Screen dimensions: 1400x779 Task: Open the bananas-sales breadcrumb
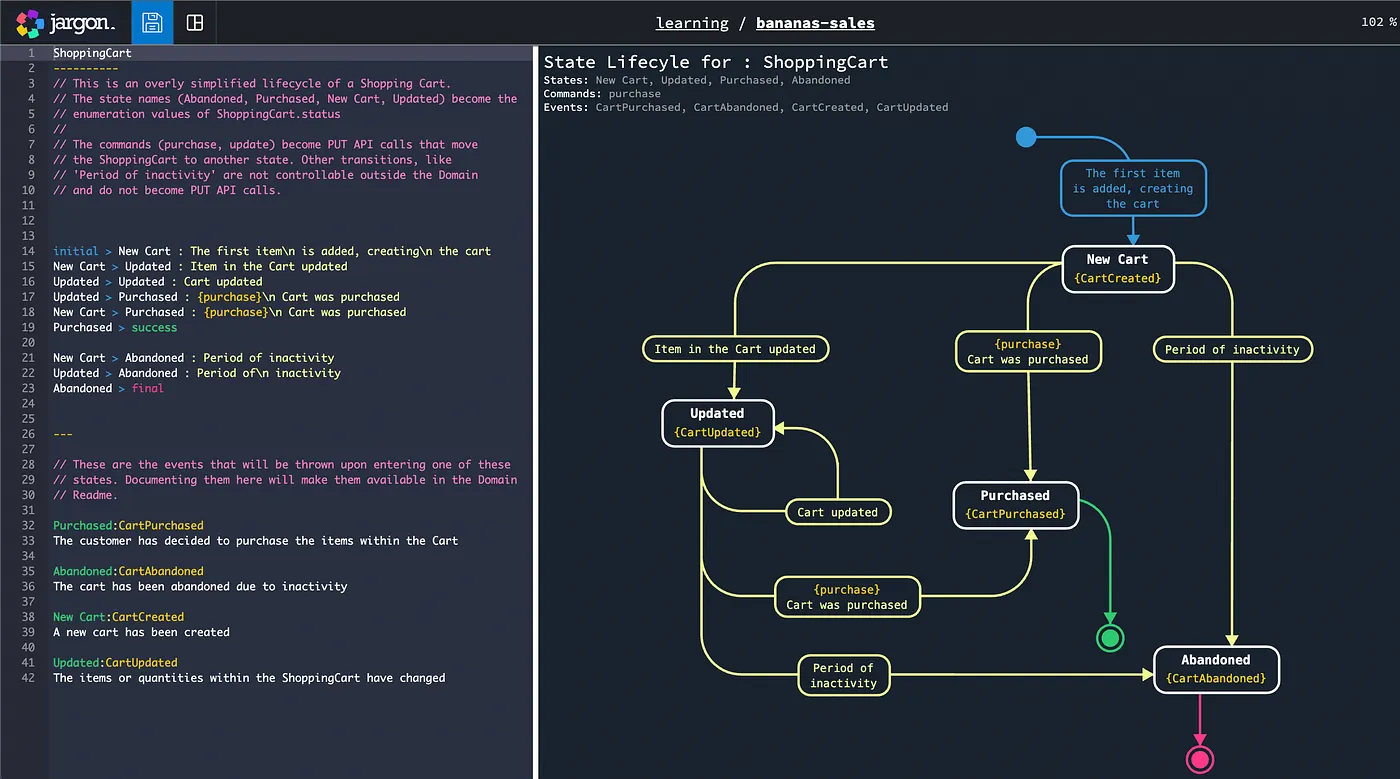click(815, 22)
